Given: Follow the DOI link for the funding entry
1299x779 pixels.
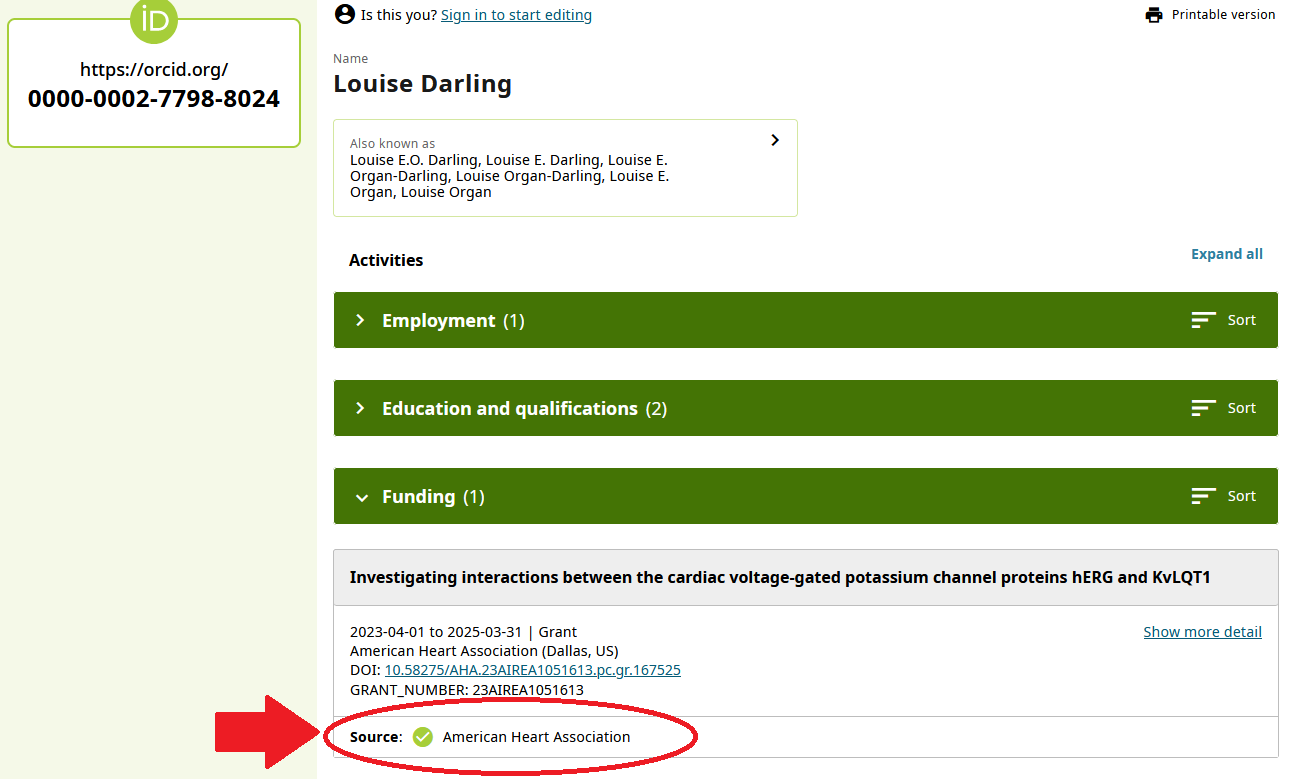Looking at the screenshot, I should point(533,670).
